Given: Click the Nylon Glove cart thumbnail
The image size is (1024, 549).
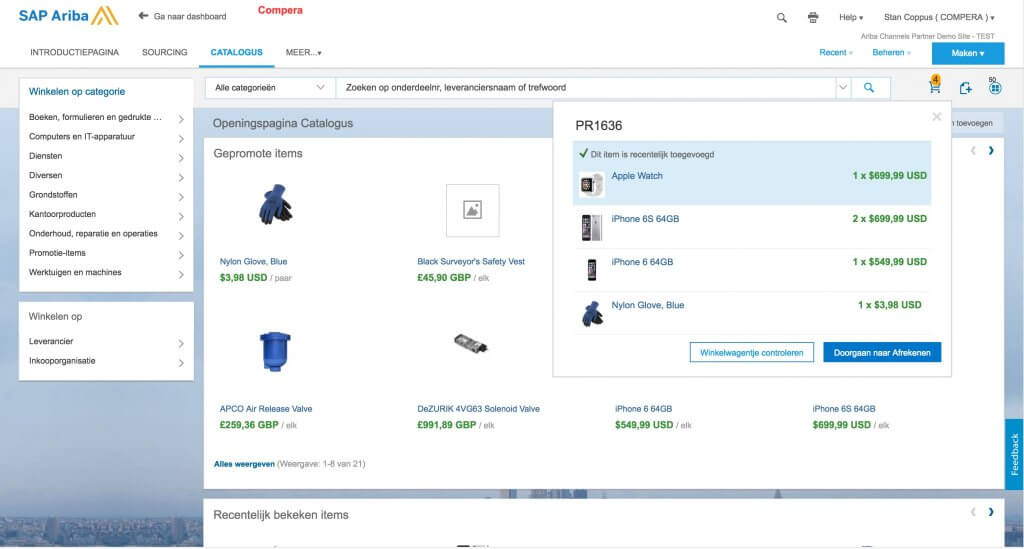Looking at the screenshot, I should click(x=592, y=313).
